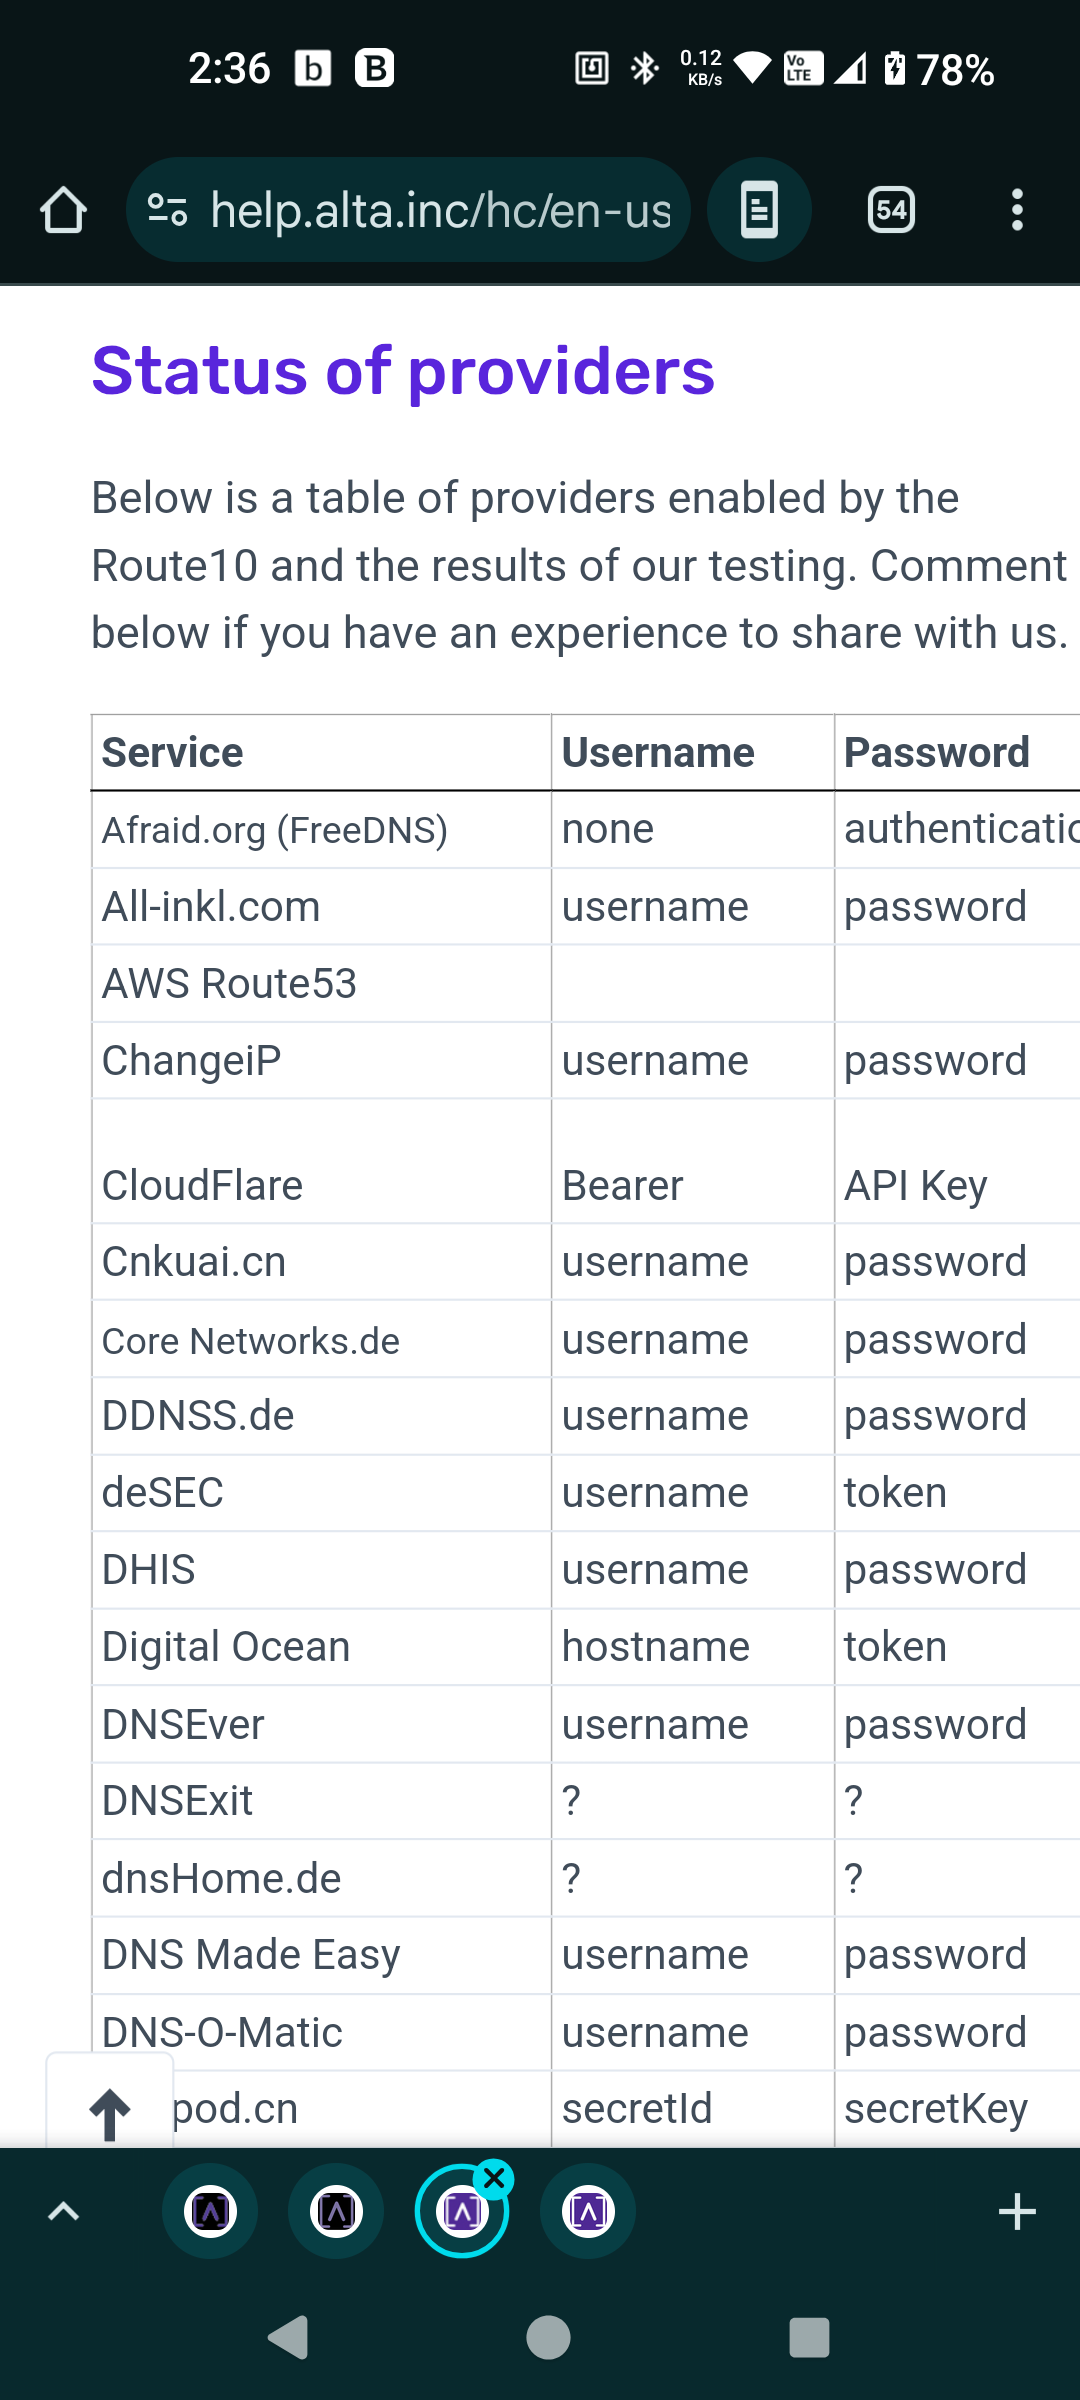
Task: Tap the Android home navigation button
Action: pos(548,2338)
